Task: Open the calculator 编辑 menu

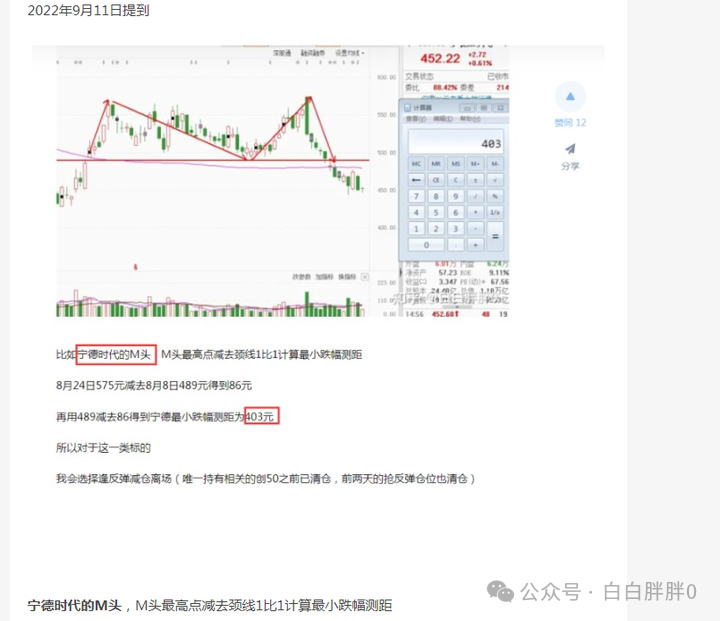Action: pyautogui.click(x=443, y=119)
